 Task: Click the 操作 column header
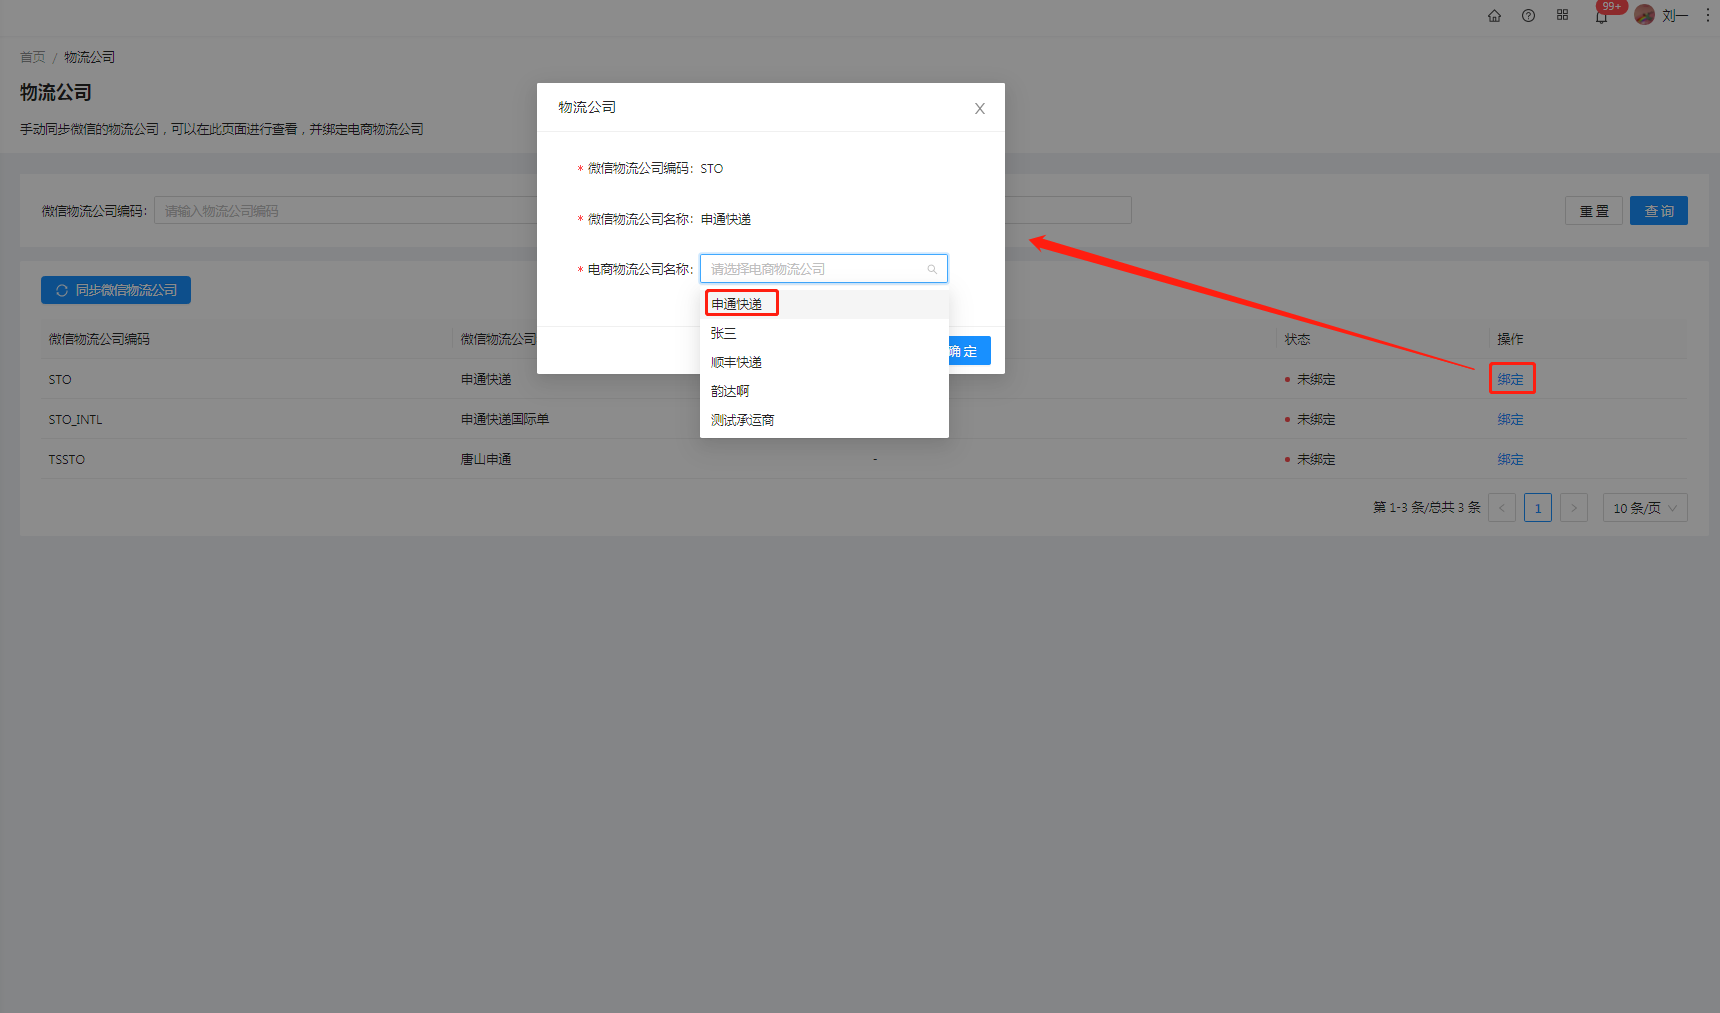coord(1510,339)
